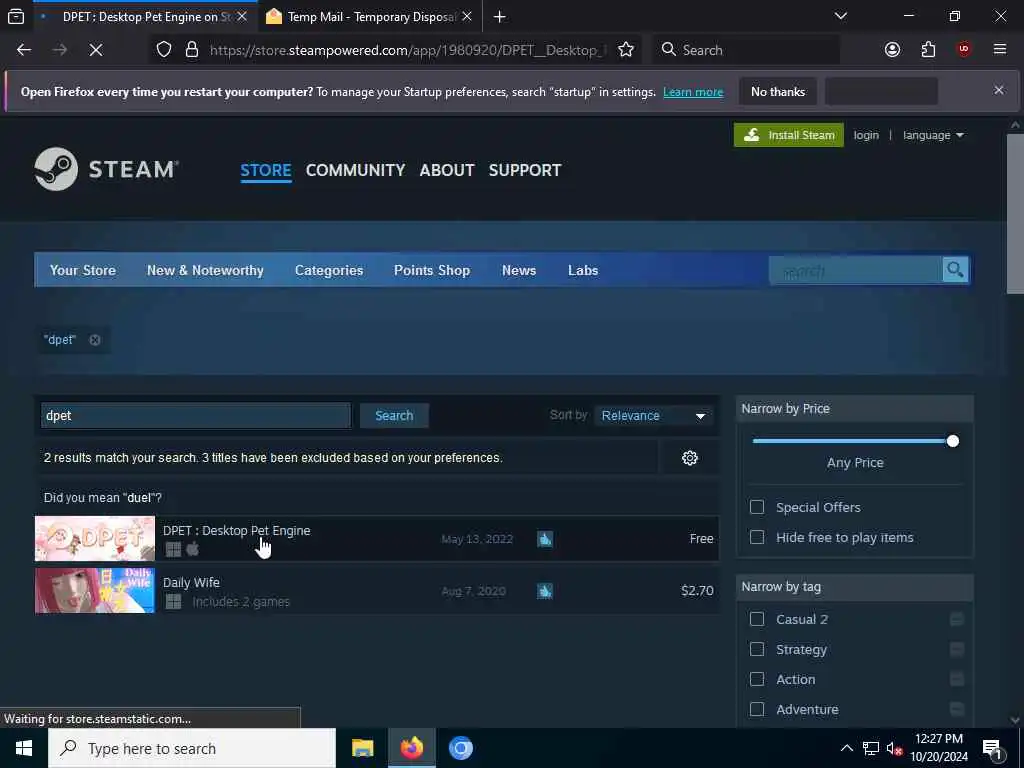This screenshot has height=768, width=1024.
Task: Open the News section
Action: click(x=519, y=270)
